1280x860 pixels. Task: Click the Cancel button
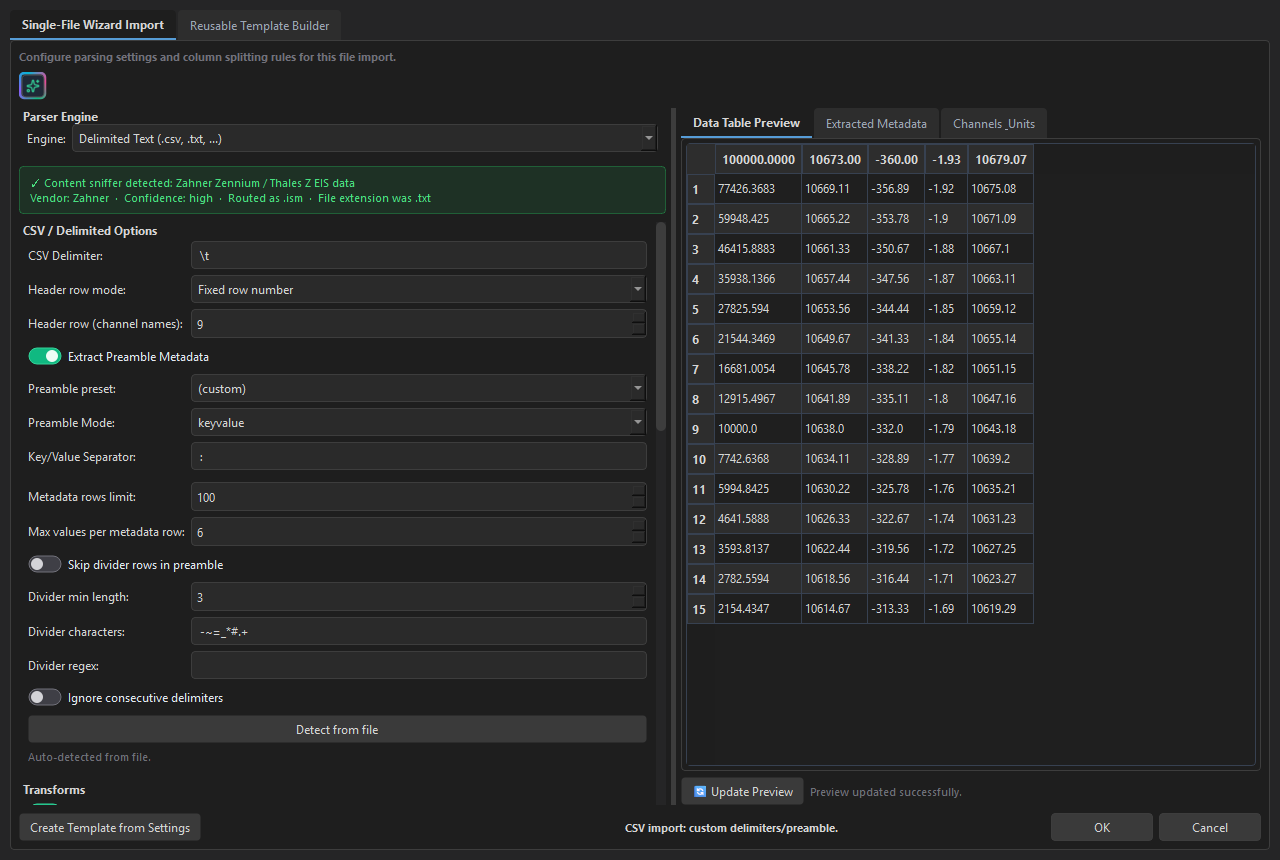point(1210,827)
